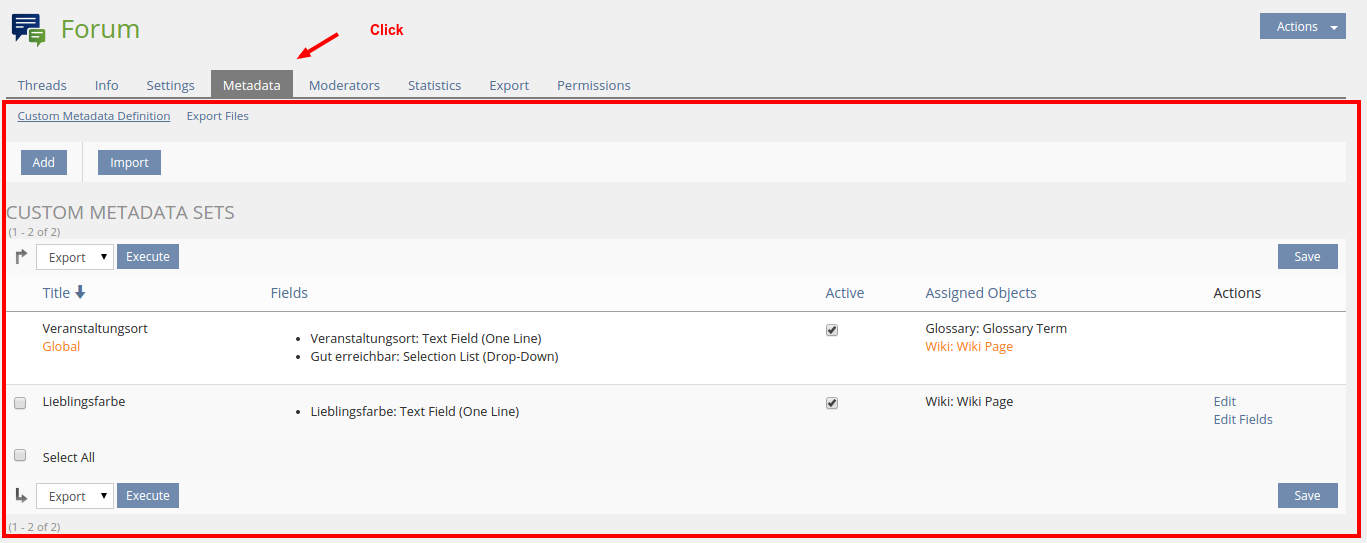Open Edit Fields for Lieblingsfarbe

point(1243,420)
